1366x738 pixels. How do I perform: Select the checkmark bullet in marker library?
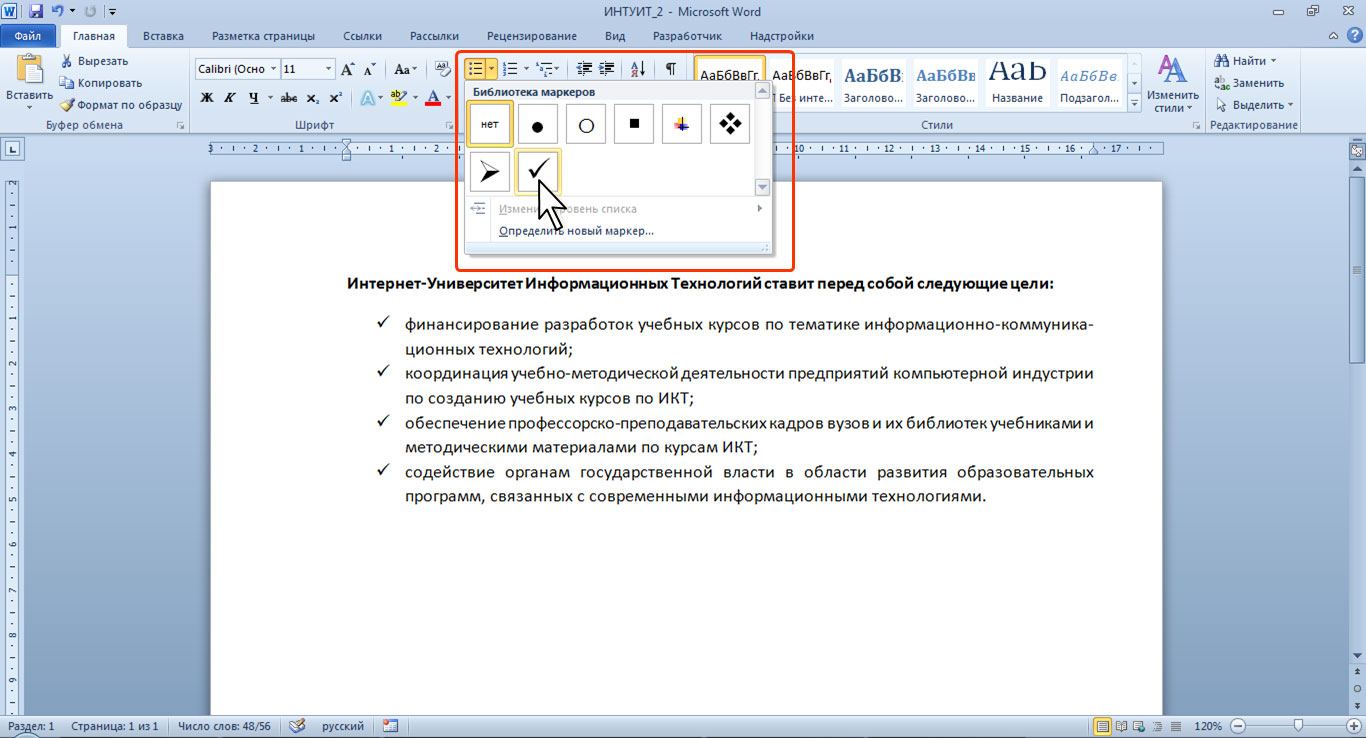pyautogui.click(x=538, y=171)
